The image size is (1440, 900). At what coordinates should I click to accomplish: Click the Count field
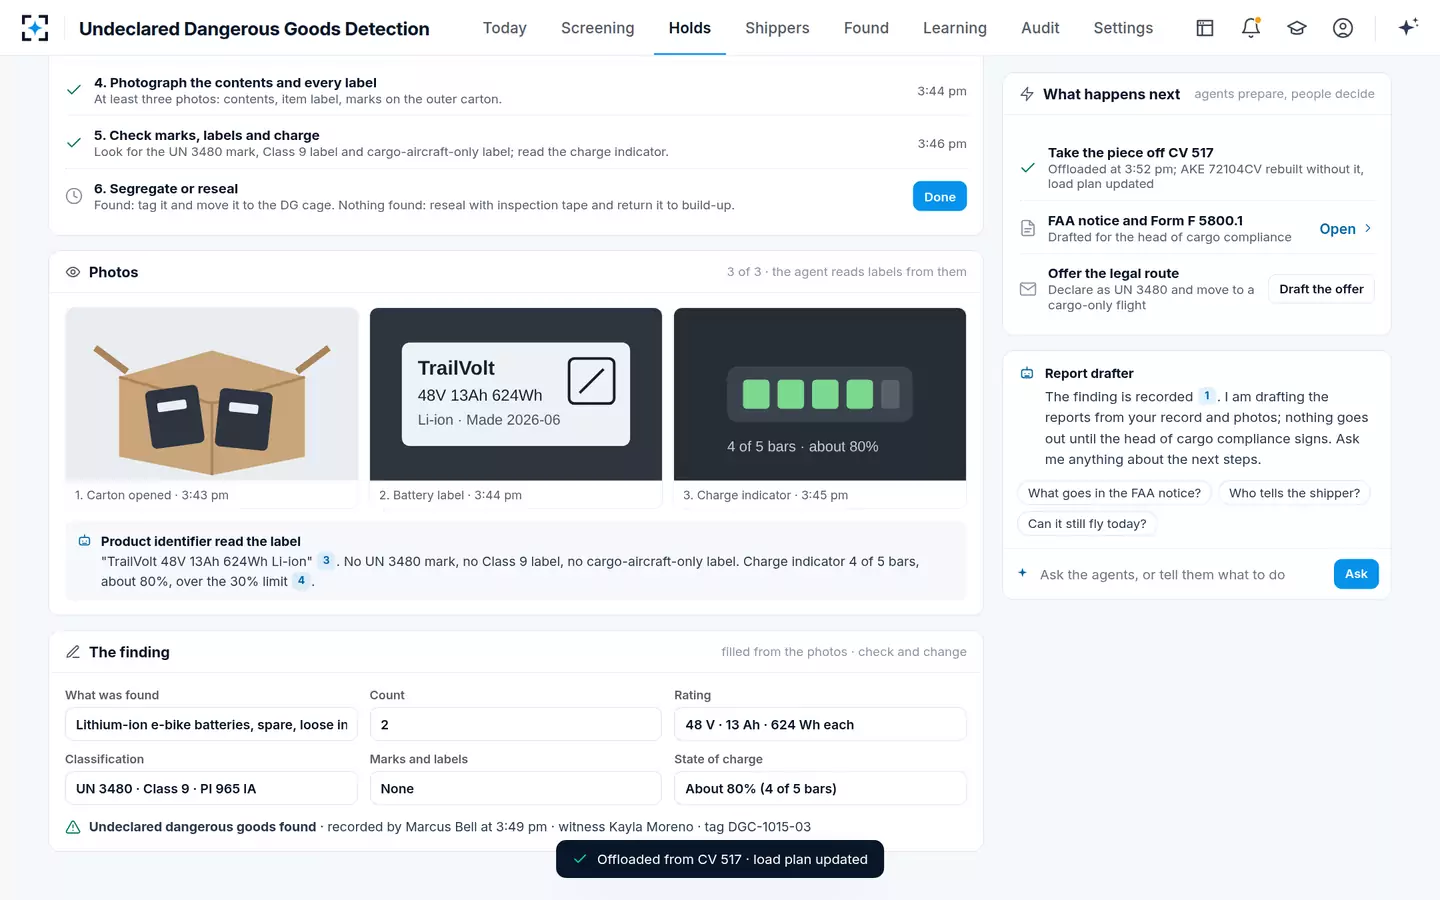tap(516, 725)
